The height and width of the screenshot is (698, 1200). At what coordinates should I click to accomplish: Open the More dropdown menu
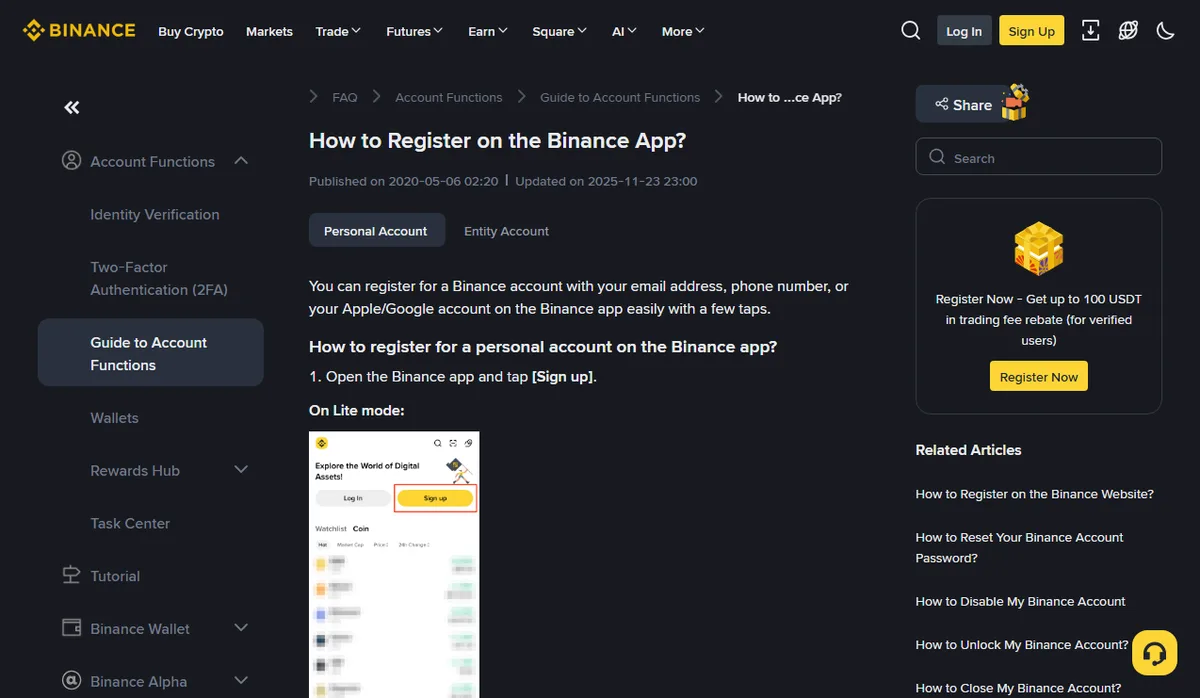pyautogui.click(x=683, y=31)
